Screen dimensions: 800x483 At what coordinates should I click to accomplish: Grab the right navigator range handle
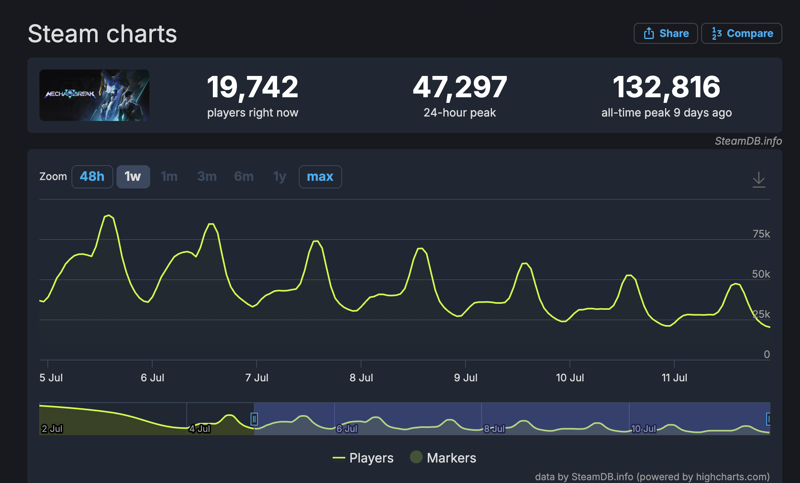point(768,419)
